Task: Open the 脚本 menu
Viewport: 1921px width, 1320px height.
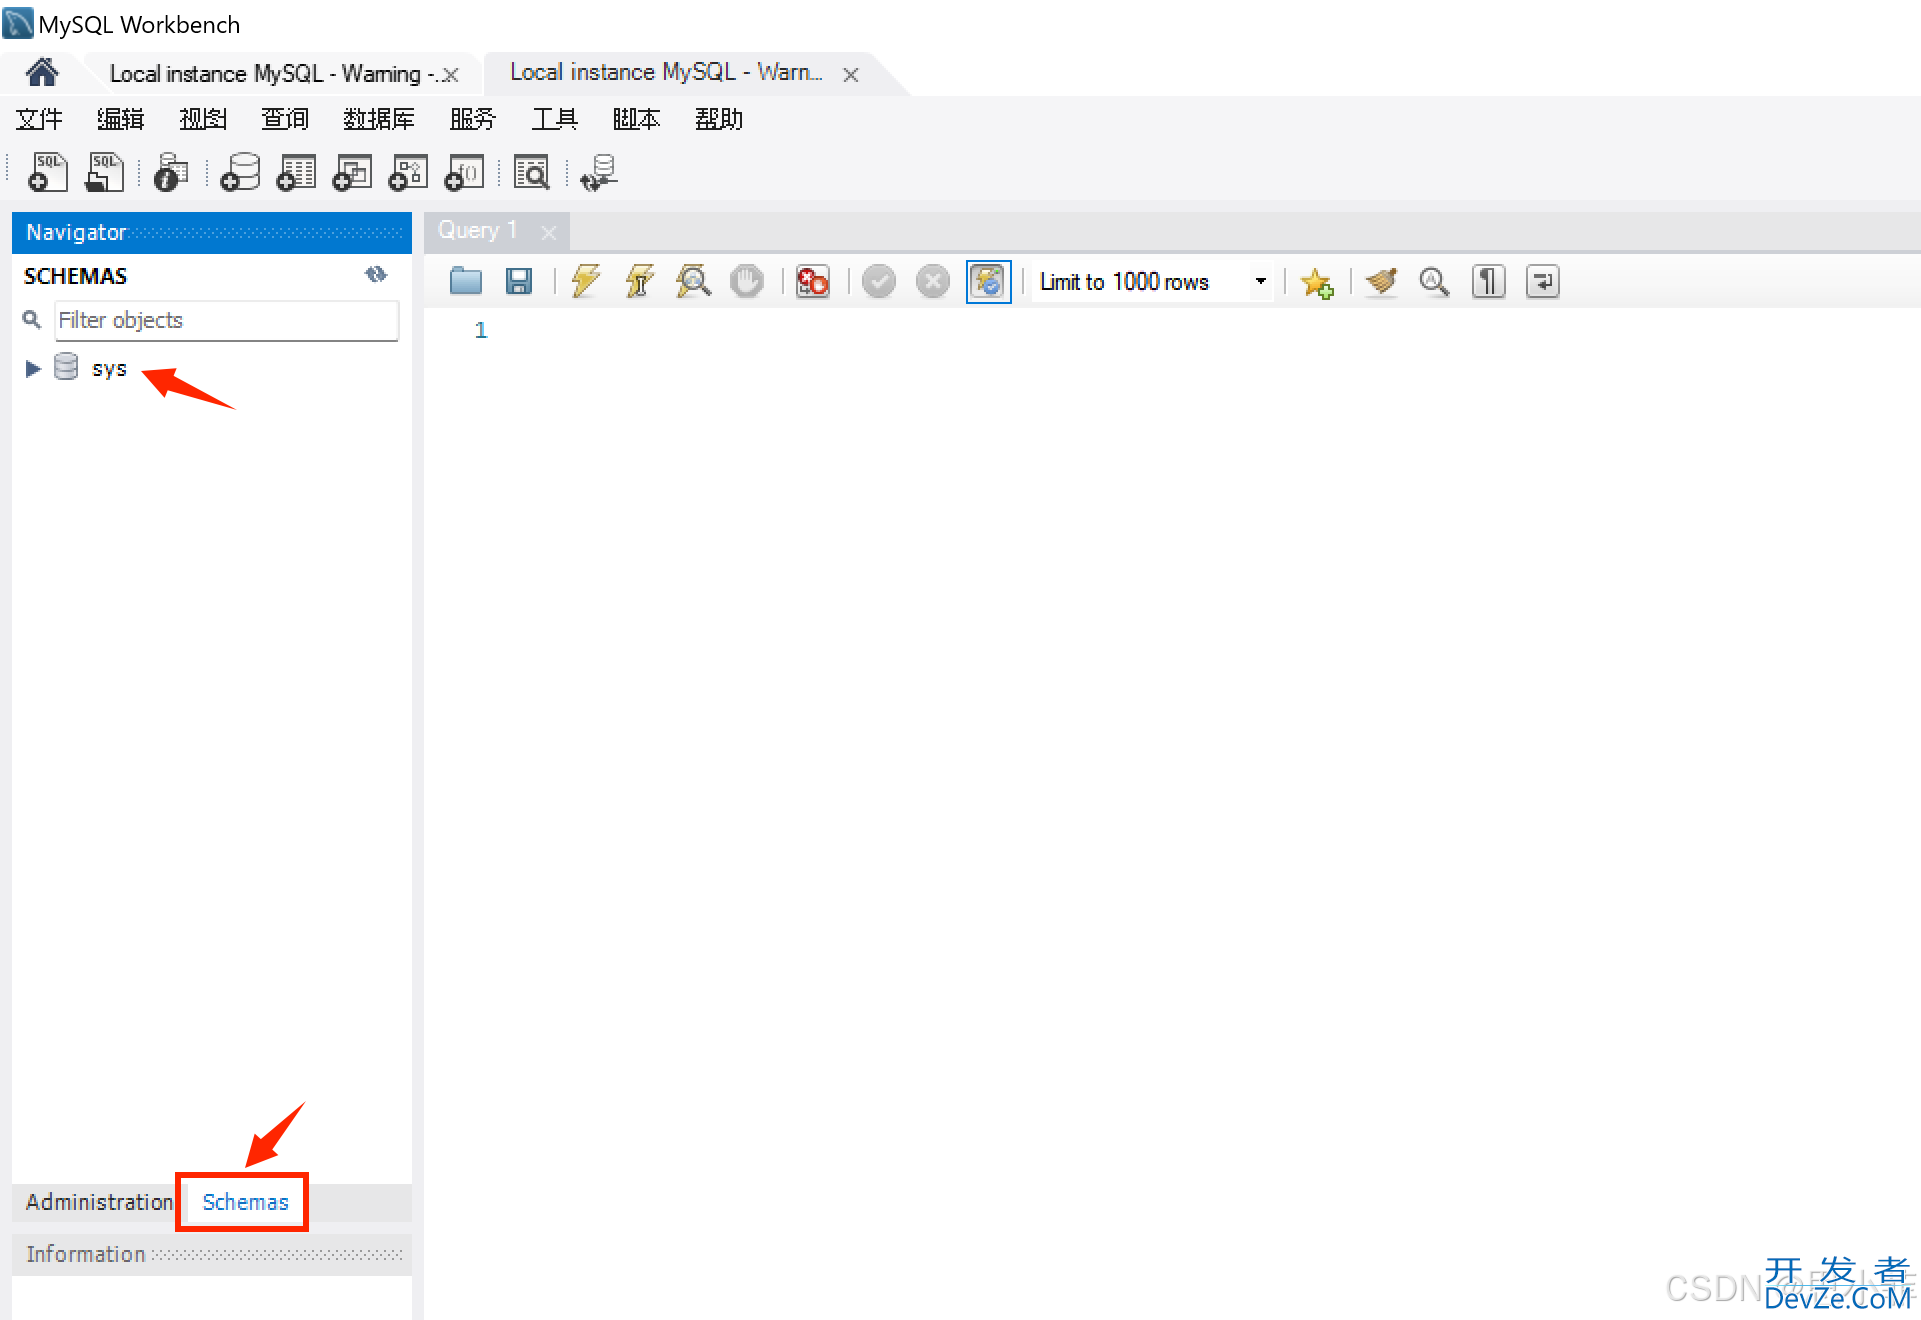Action: pyautogui.click(x=637, y=119)
